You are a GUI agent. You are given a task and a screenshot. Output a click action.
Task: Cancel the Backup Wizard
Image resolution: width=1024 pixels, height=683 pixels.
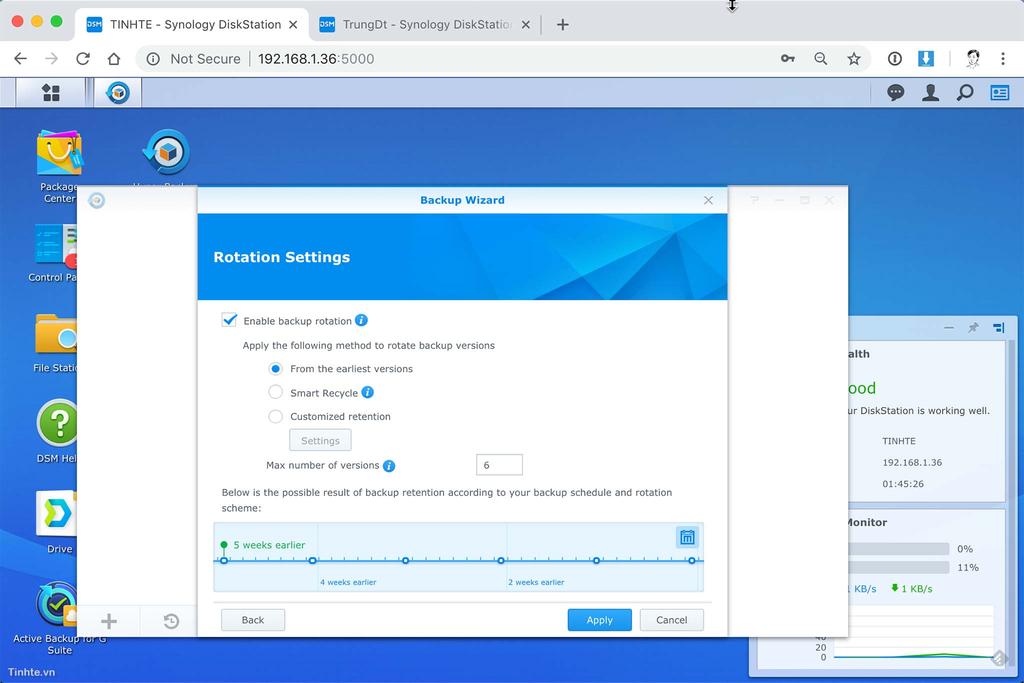671,620
